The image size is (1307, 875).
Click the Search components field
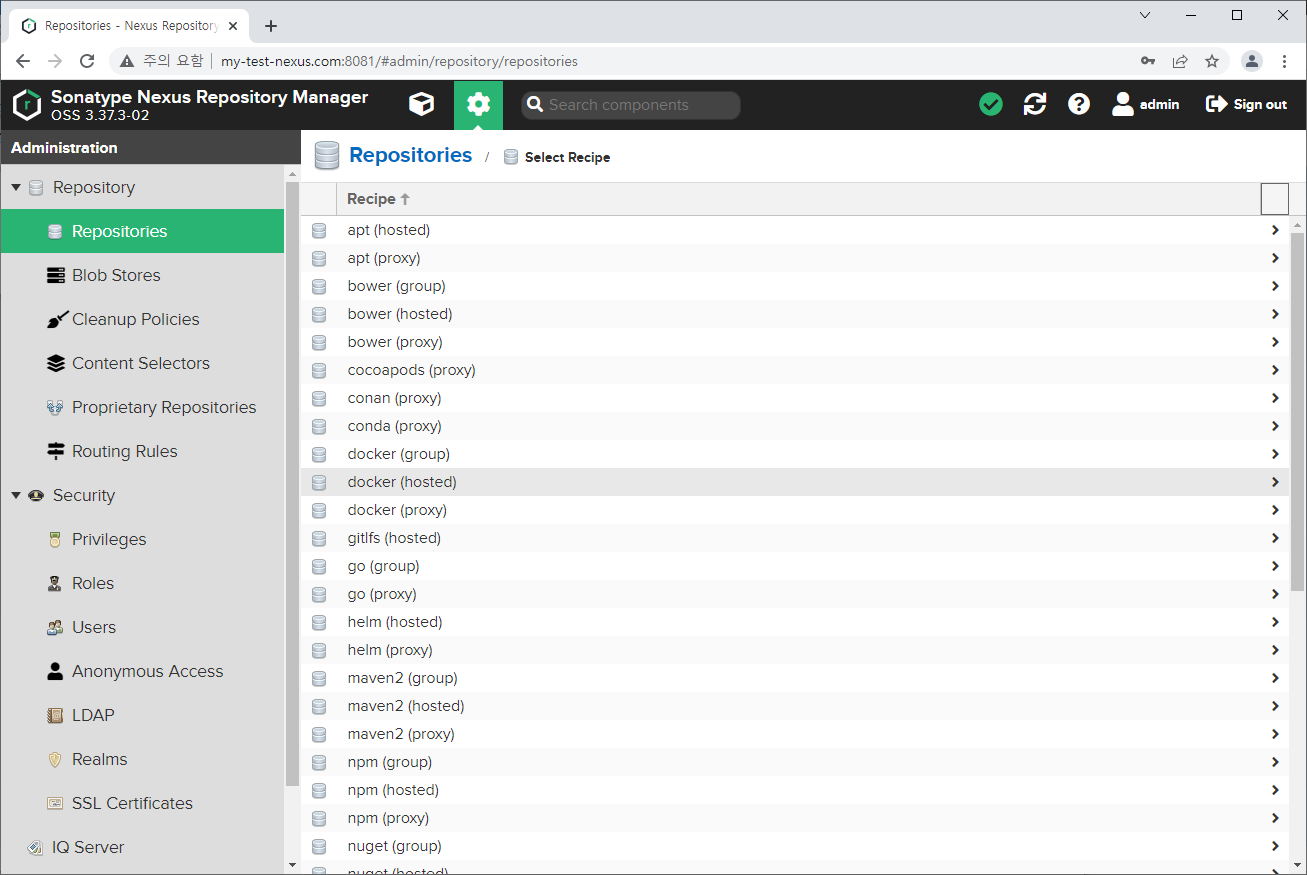pyautogui.click(x=630, y=105)
